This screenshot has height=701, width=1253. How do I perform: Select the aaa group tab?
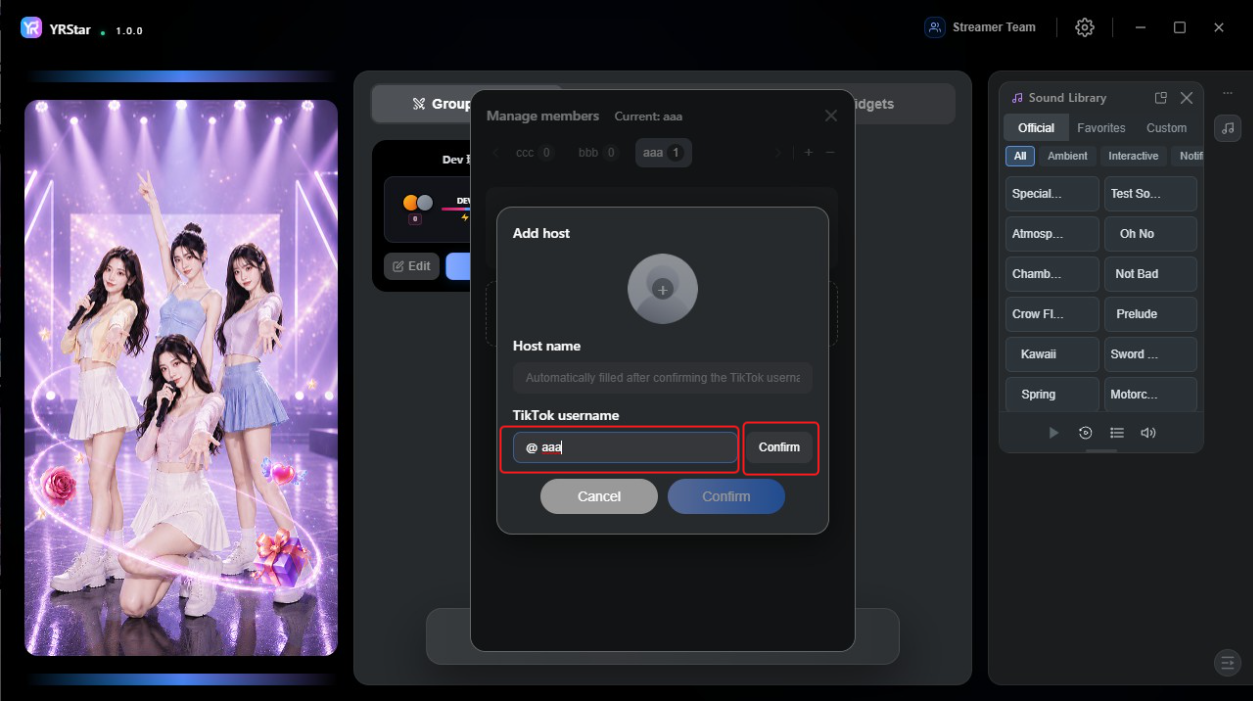coord(663,153)
